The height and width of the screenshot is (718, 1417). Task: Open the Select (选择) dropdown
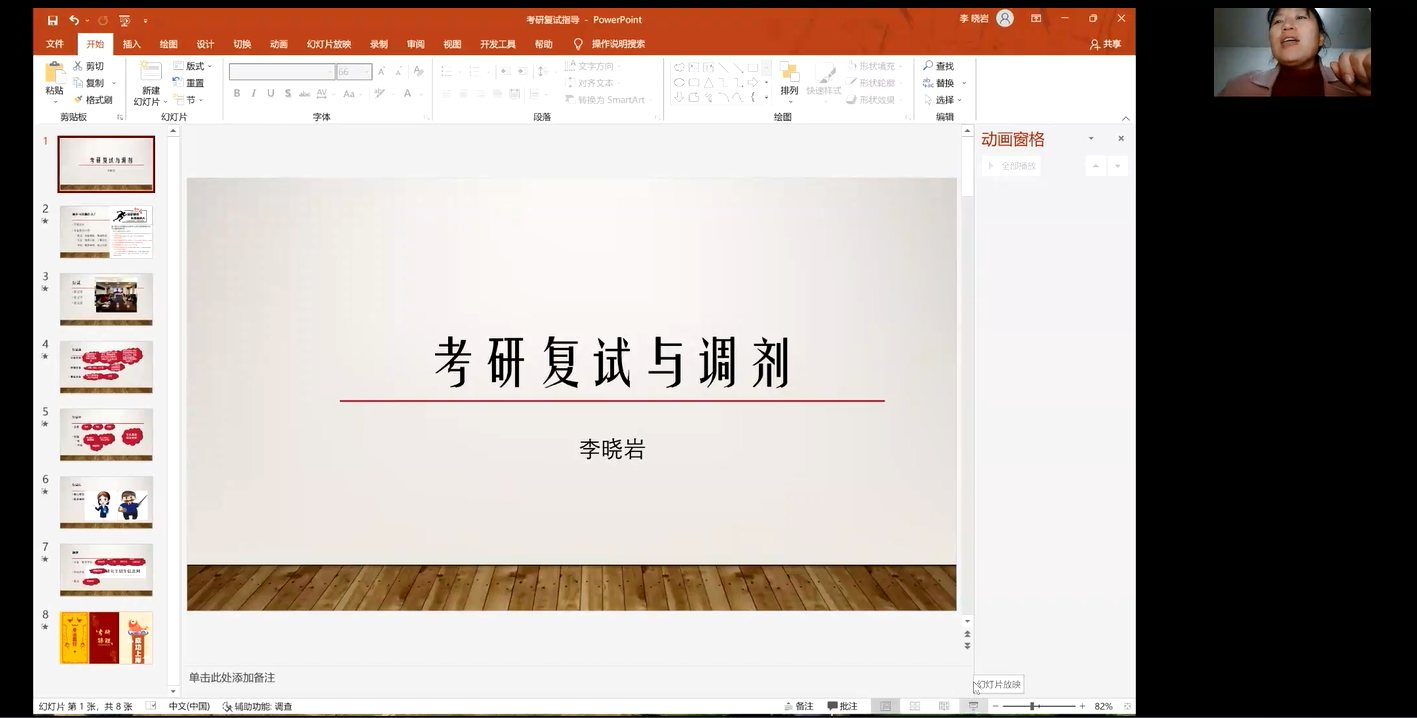[x=944, y=100]
